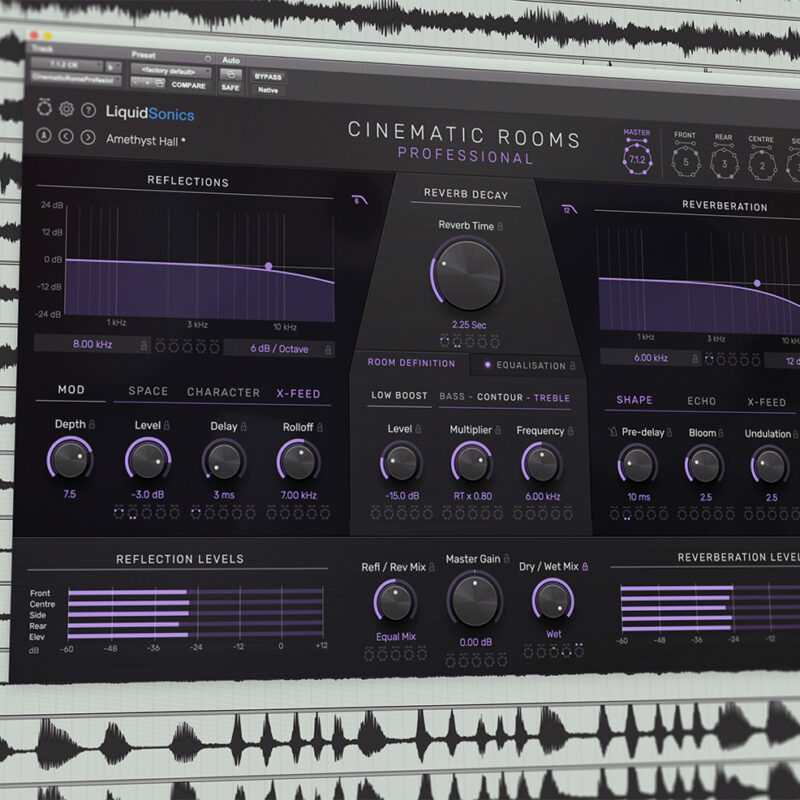This screenshot has height=800, width=800.
Task: Switch to the CHARACTER tab
Action: [x=223, y=392]
